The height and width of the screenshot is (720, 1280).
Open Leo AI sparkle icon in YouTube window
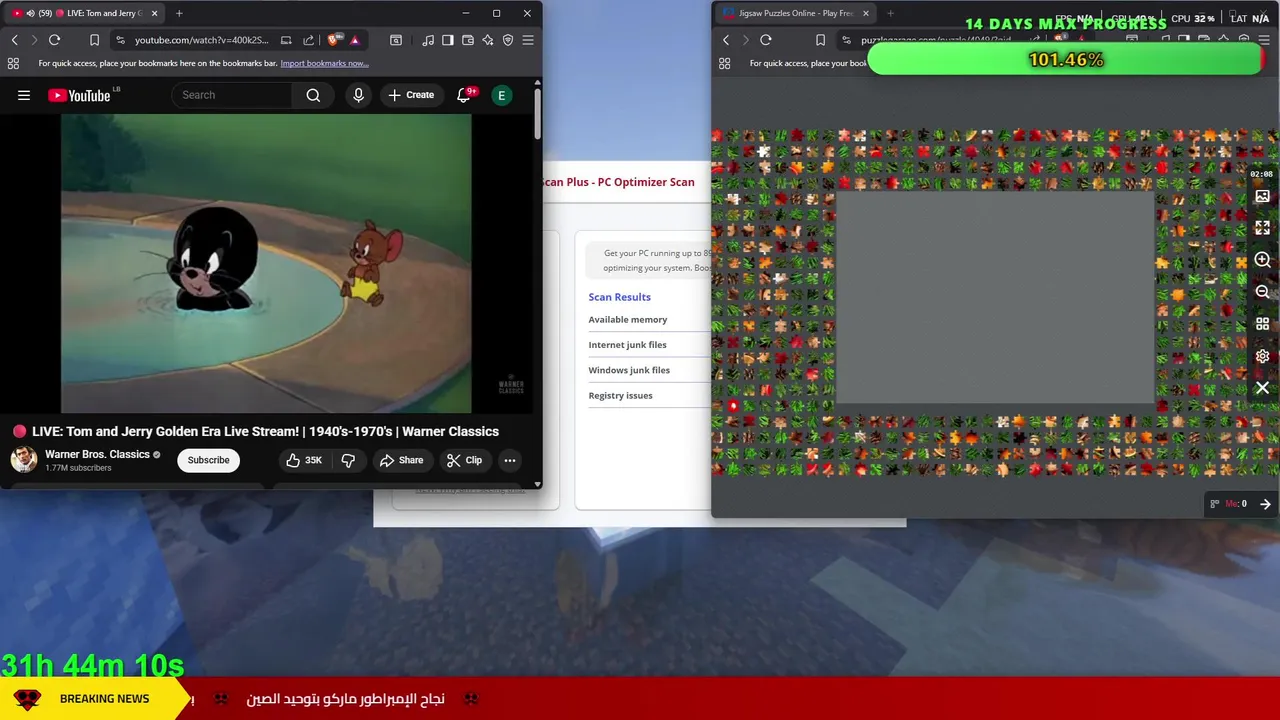[x=487, y=40]
